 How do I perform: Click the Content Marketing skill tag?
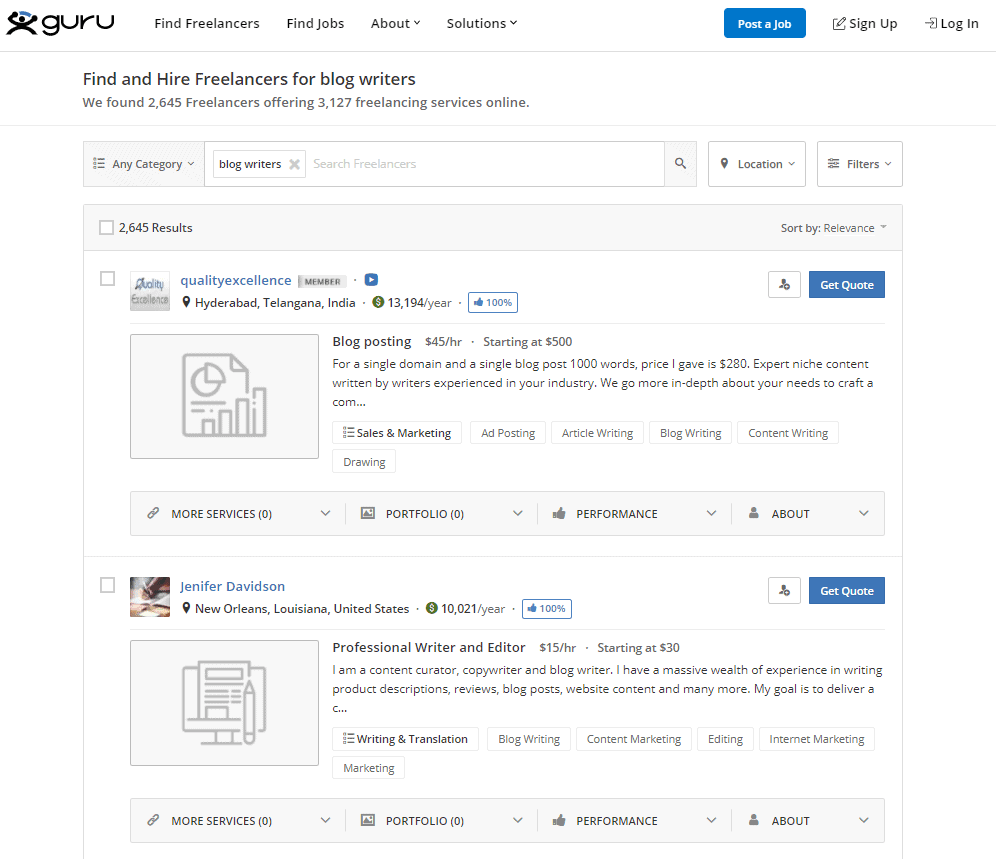coord(633,739)
